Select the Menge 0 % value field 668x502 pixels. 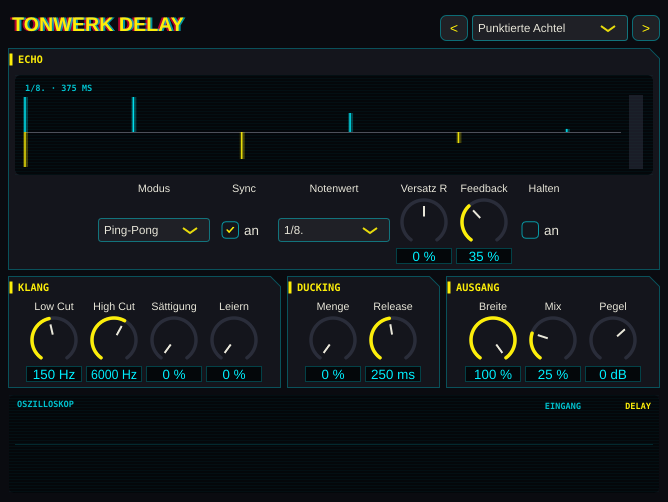pos(333,374)
